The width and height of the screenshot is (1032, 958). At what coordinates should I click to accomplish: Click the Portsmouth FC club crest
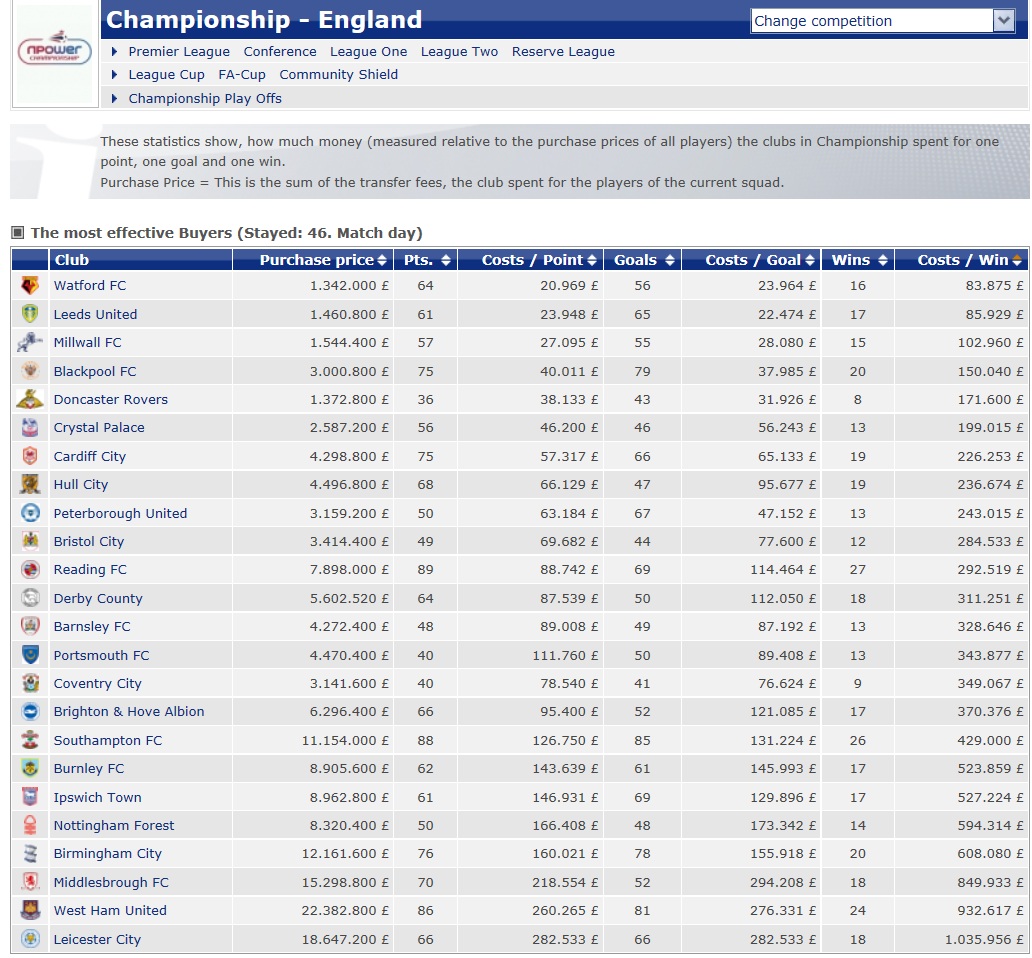(x=30, y=655)
